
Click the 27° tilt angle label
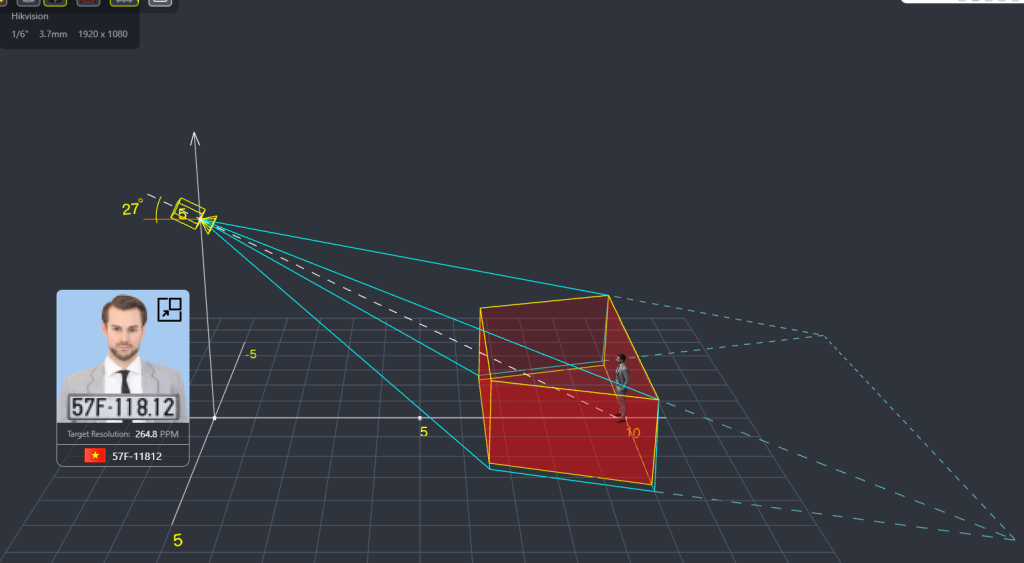(132, 208)
